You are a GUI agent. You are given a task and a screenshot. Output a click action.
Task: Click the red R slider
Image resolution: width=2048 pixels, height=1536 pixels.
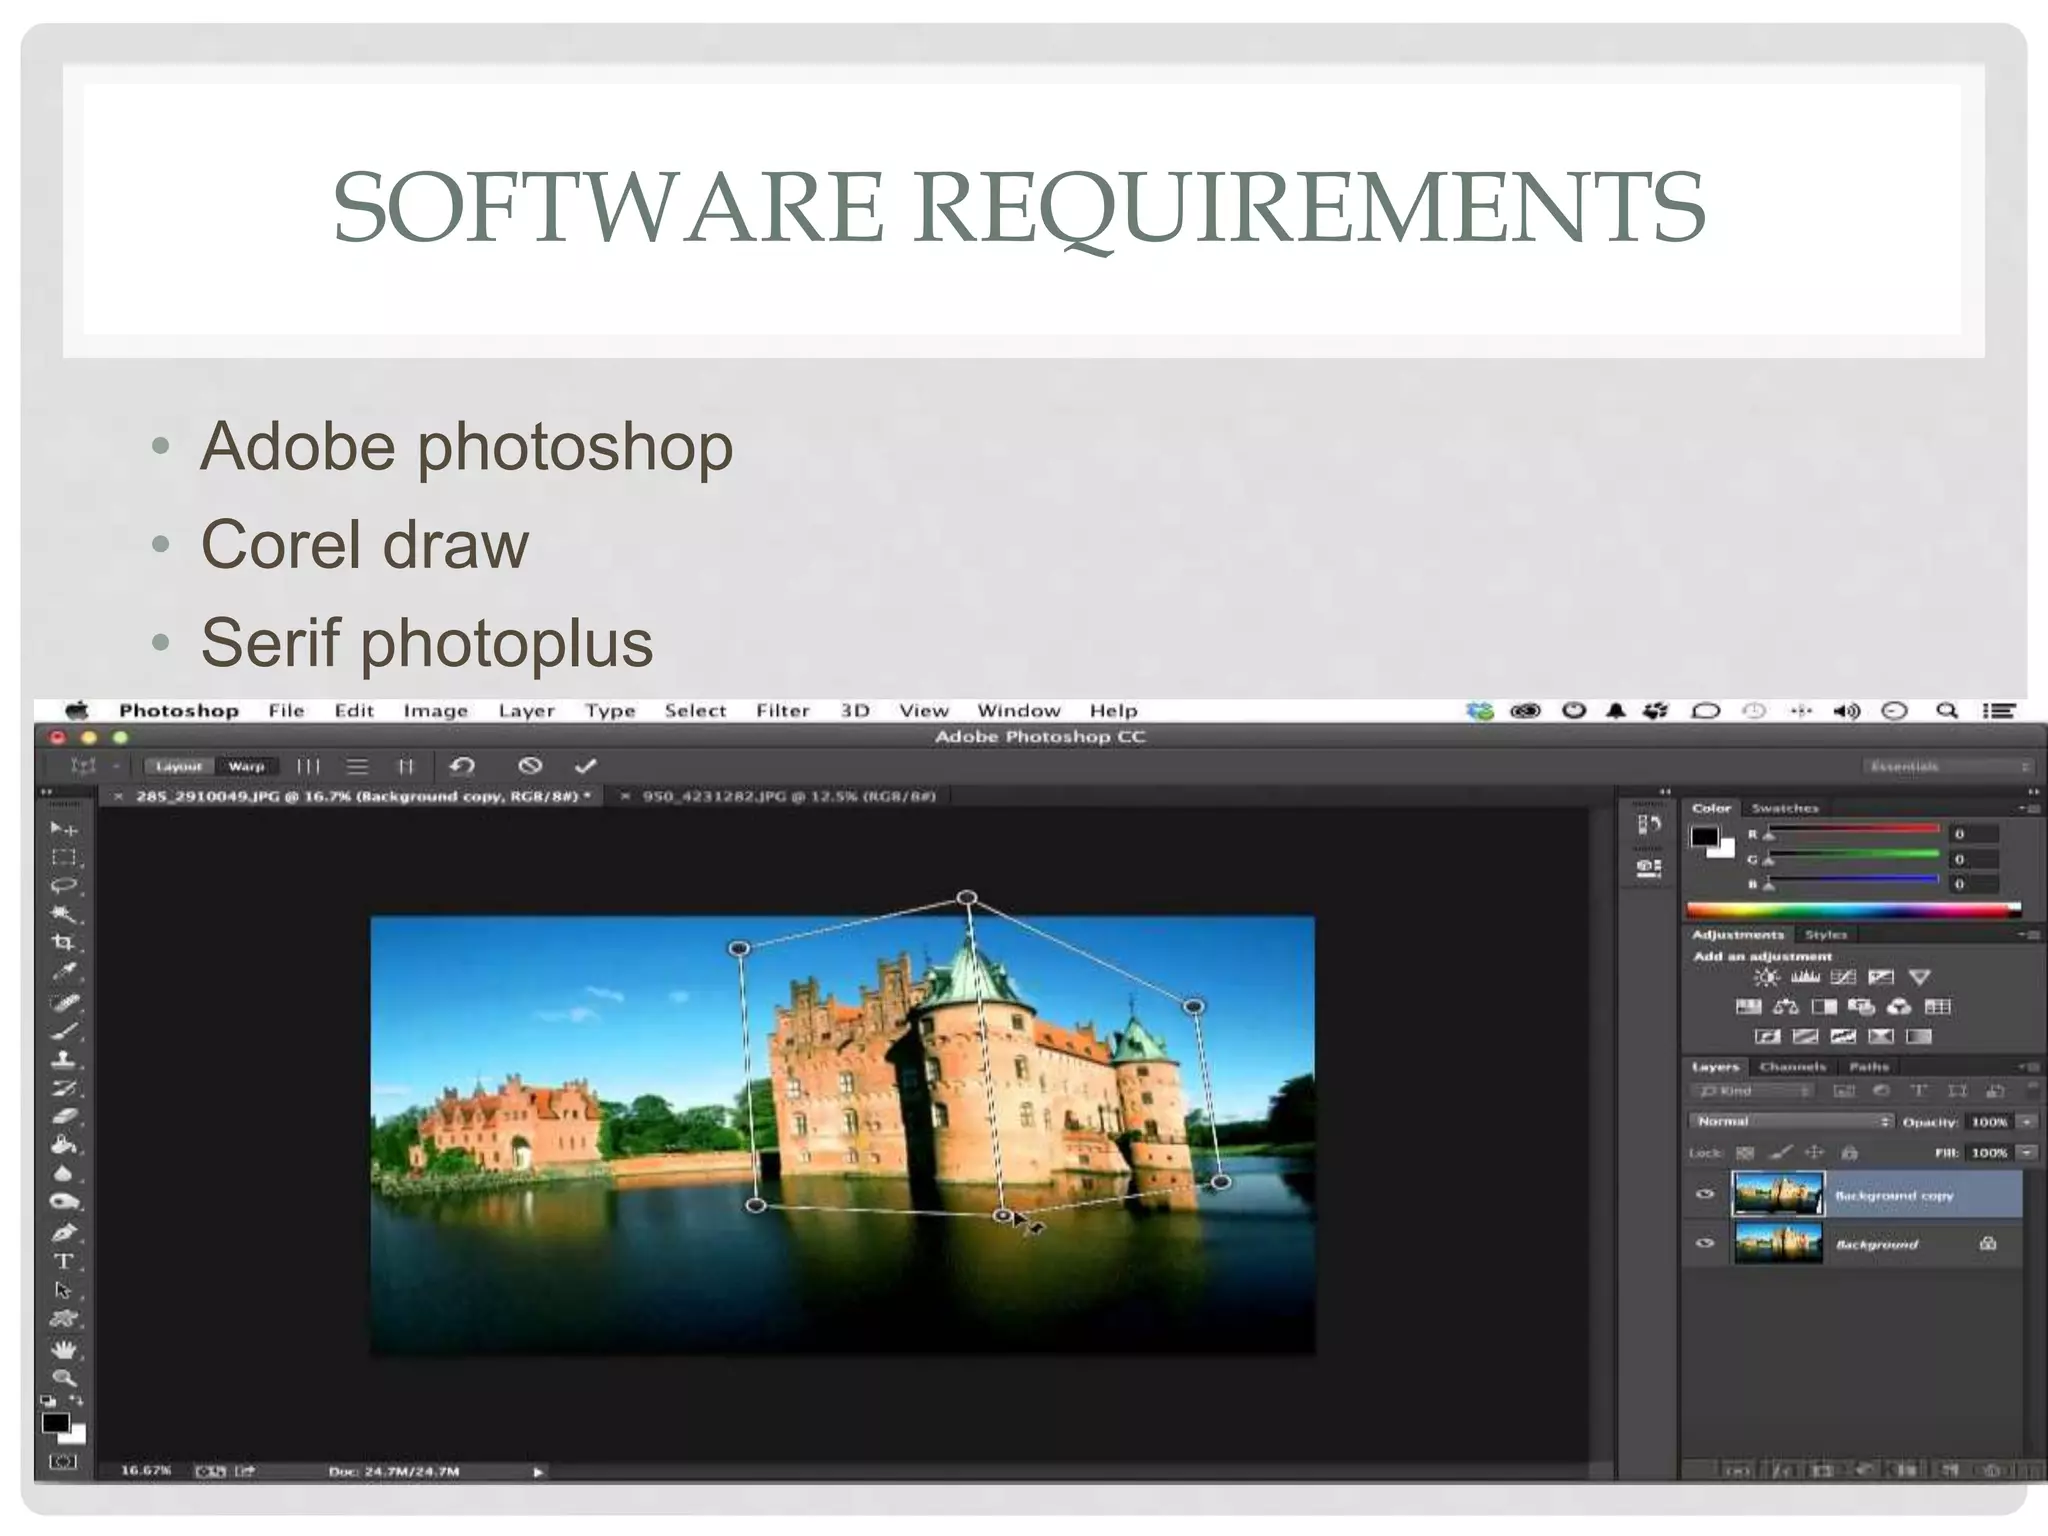(1853, 829)
